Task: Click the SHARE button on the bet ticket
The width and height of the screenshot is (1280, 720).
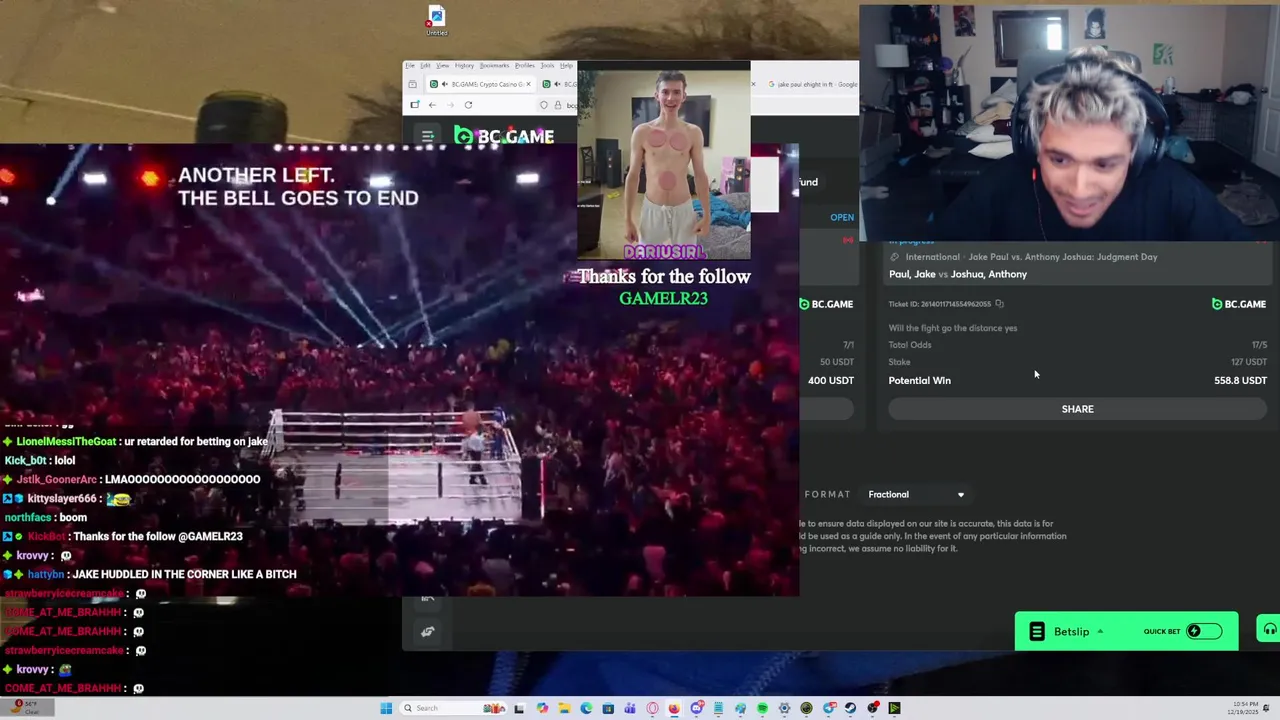Action: click(1077, 409)
